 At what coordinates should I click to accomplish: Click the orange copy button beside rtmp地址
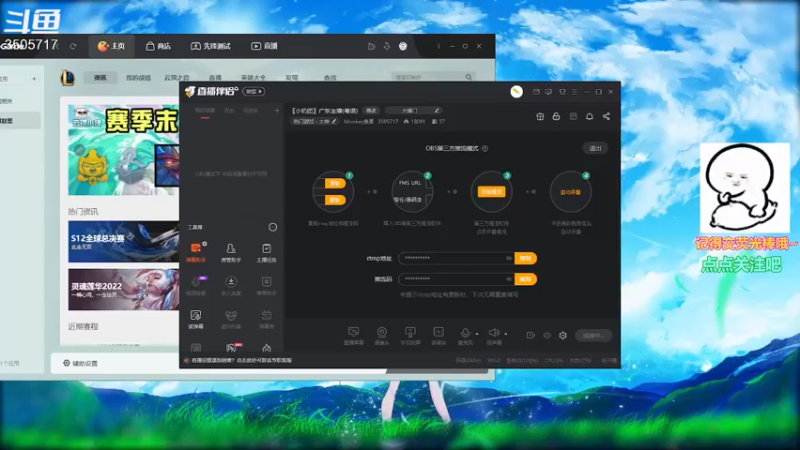point(526,258)
